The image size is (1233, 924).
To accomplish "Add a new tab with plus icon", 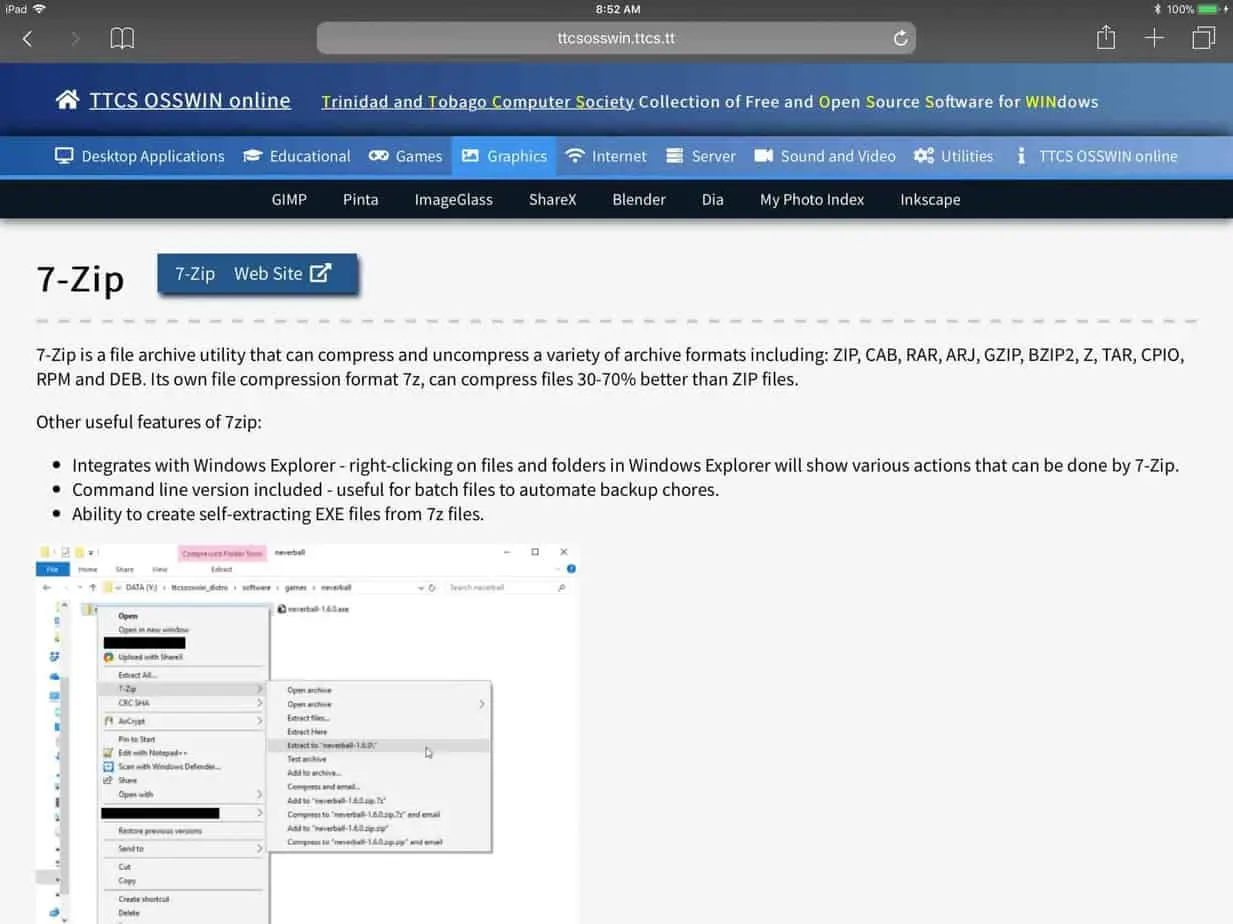I will pos(1154,38).
